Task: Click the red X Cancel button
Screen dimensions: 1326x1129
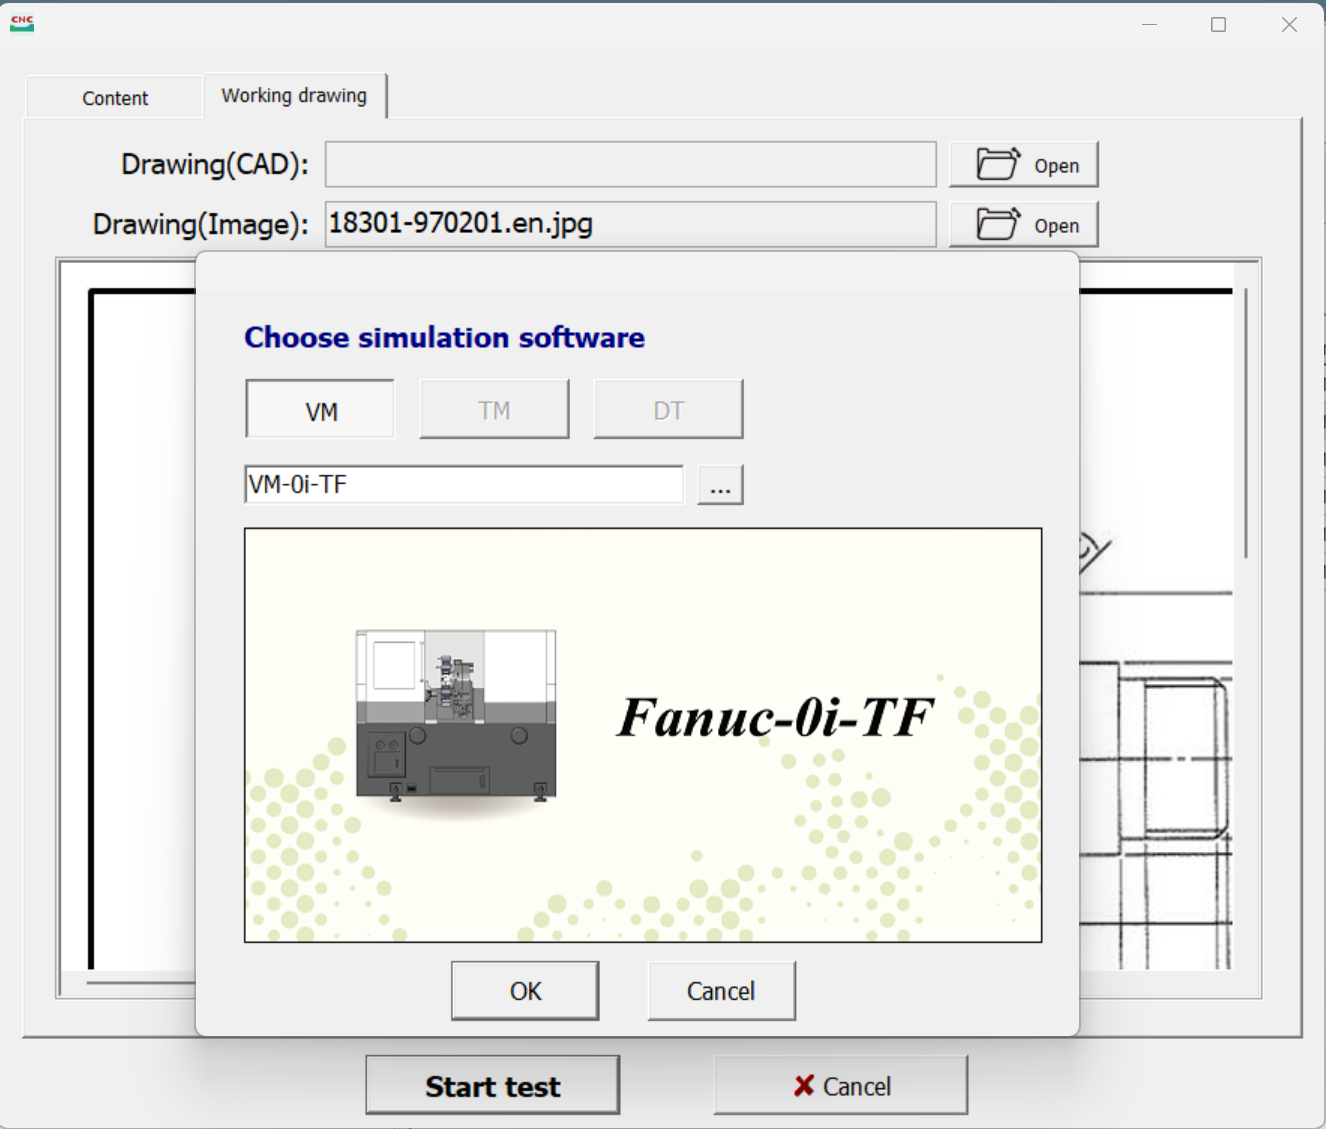Action: (841, 1085)
